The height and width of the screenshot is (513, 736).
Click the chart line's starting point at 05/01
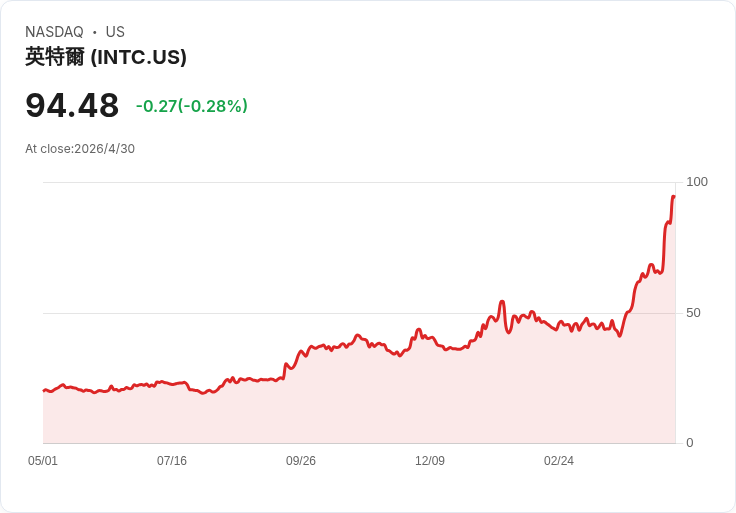(x=44, y=390)
